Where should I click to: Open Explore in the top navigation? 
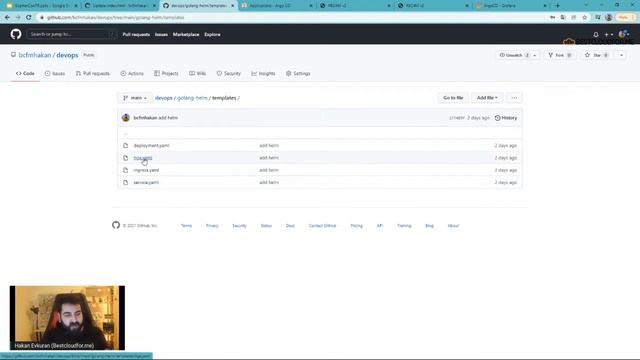tap(212, 35)
